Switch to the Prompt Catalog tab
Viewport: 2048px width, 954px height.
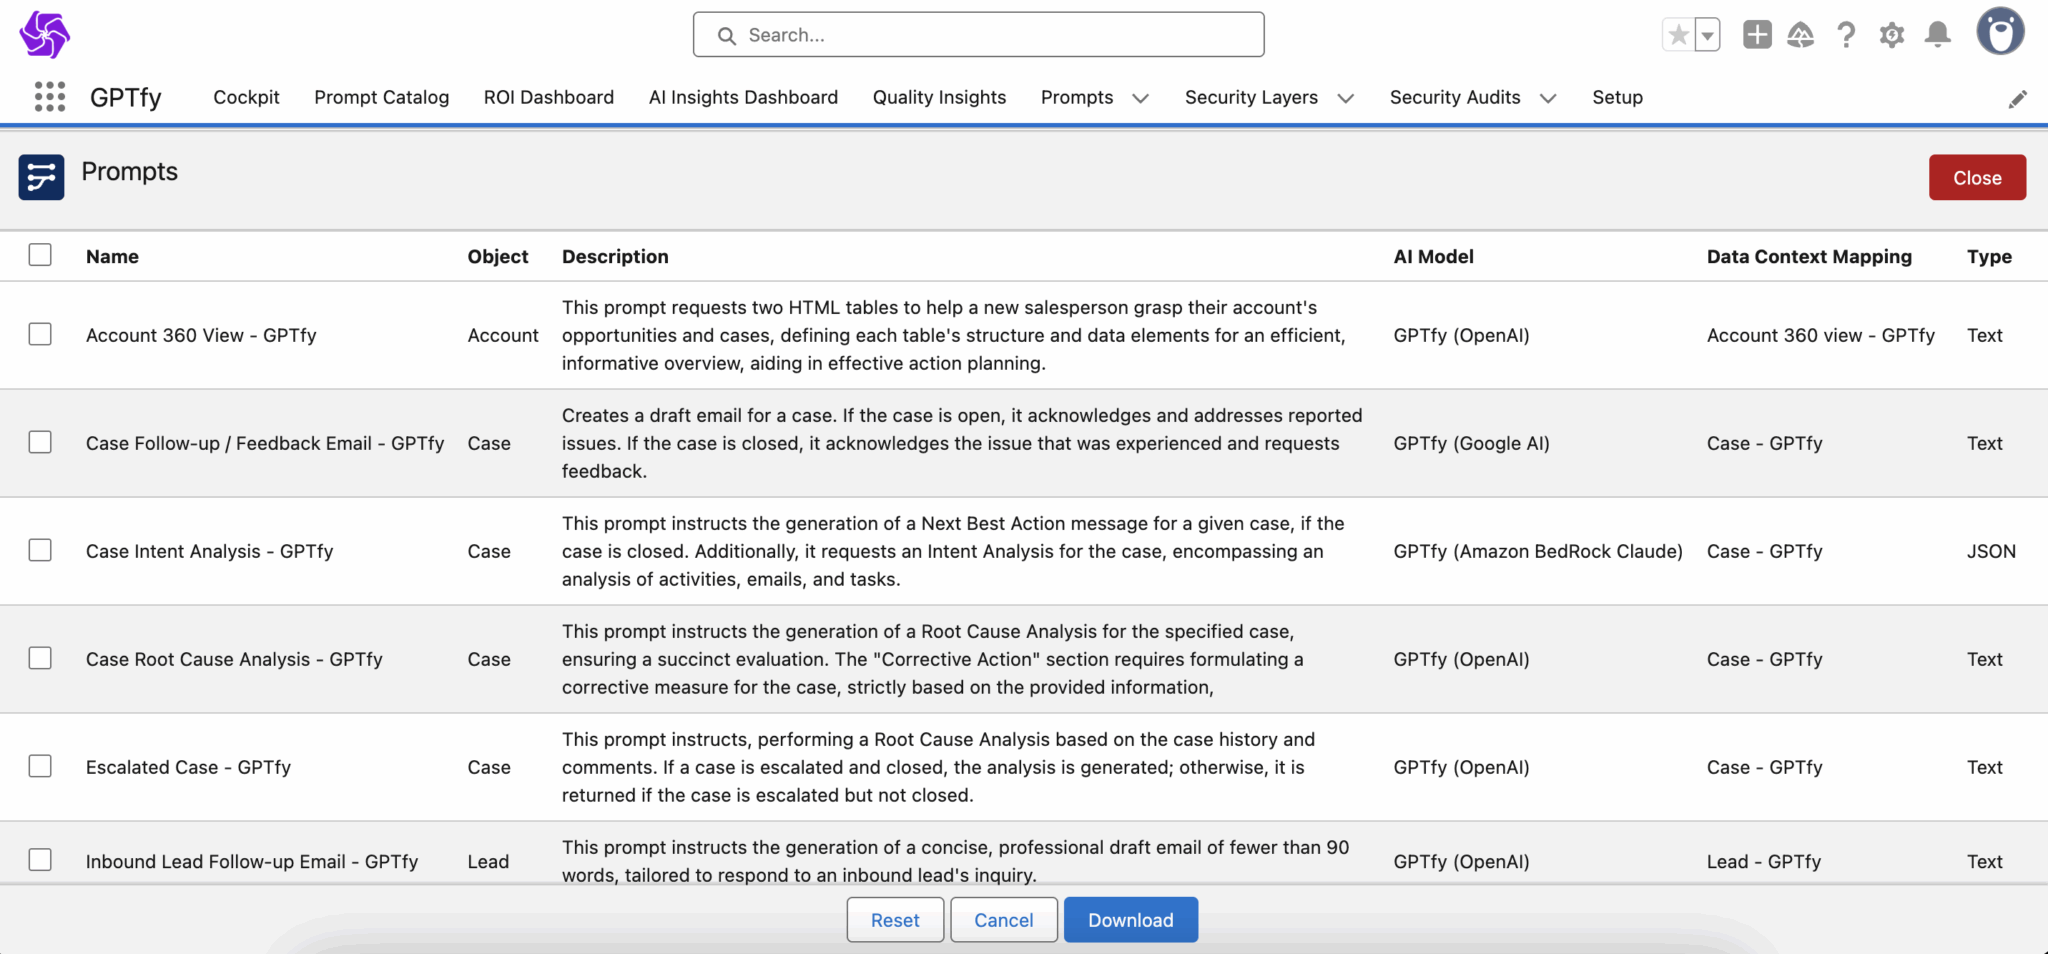pyautogui.click(x=381, y=97)
